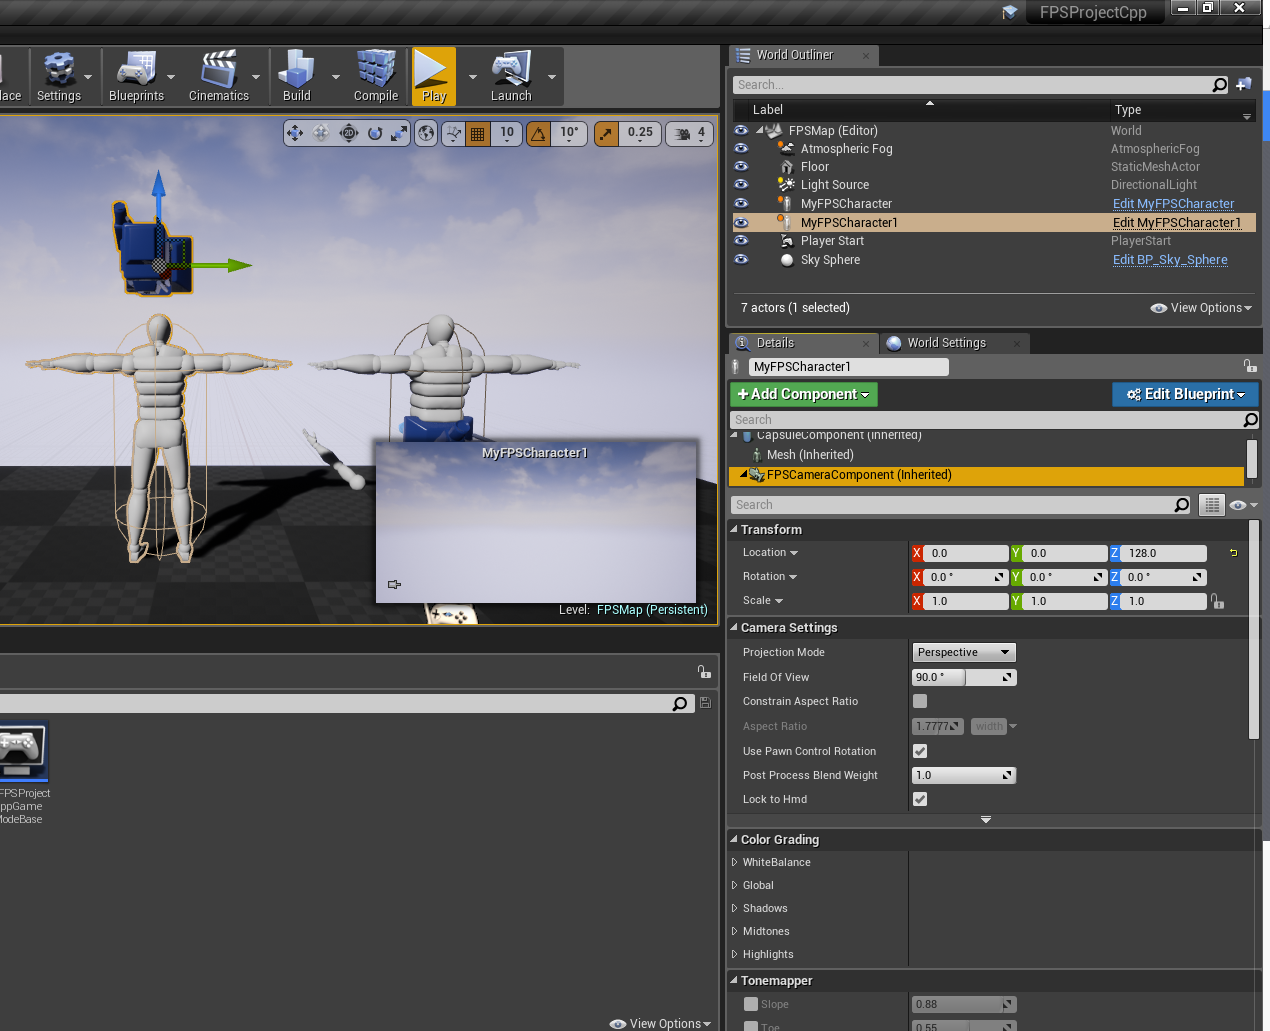
Task: Select the Player Start row in outliner
Action: 994,241
